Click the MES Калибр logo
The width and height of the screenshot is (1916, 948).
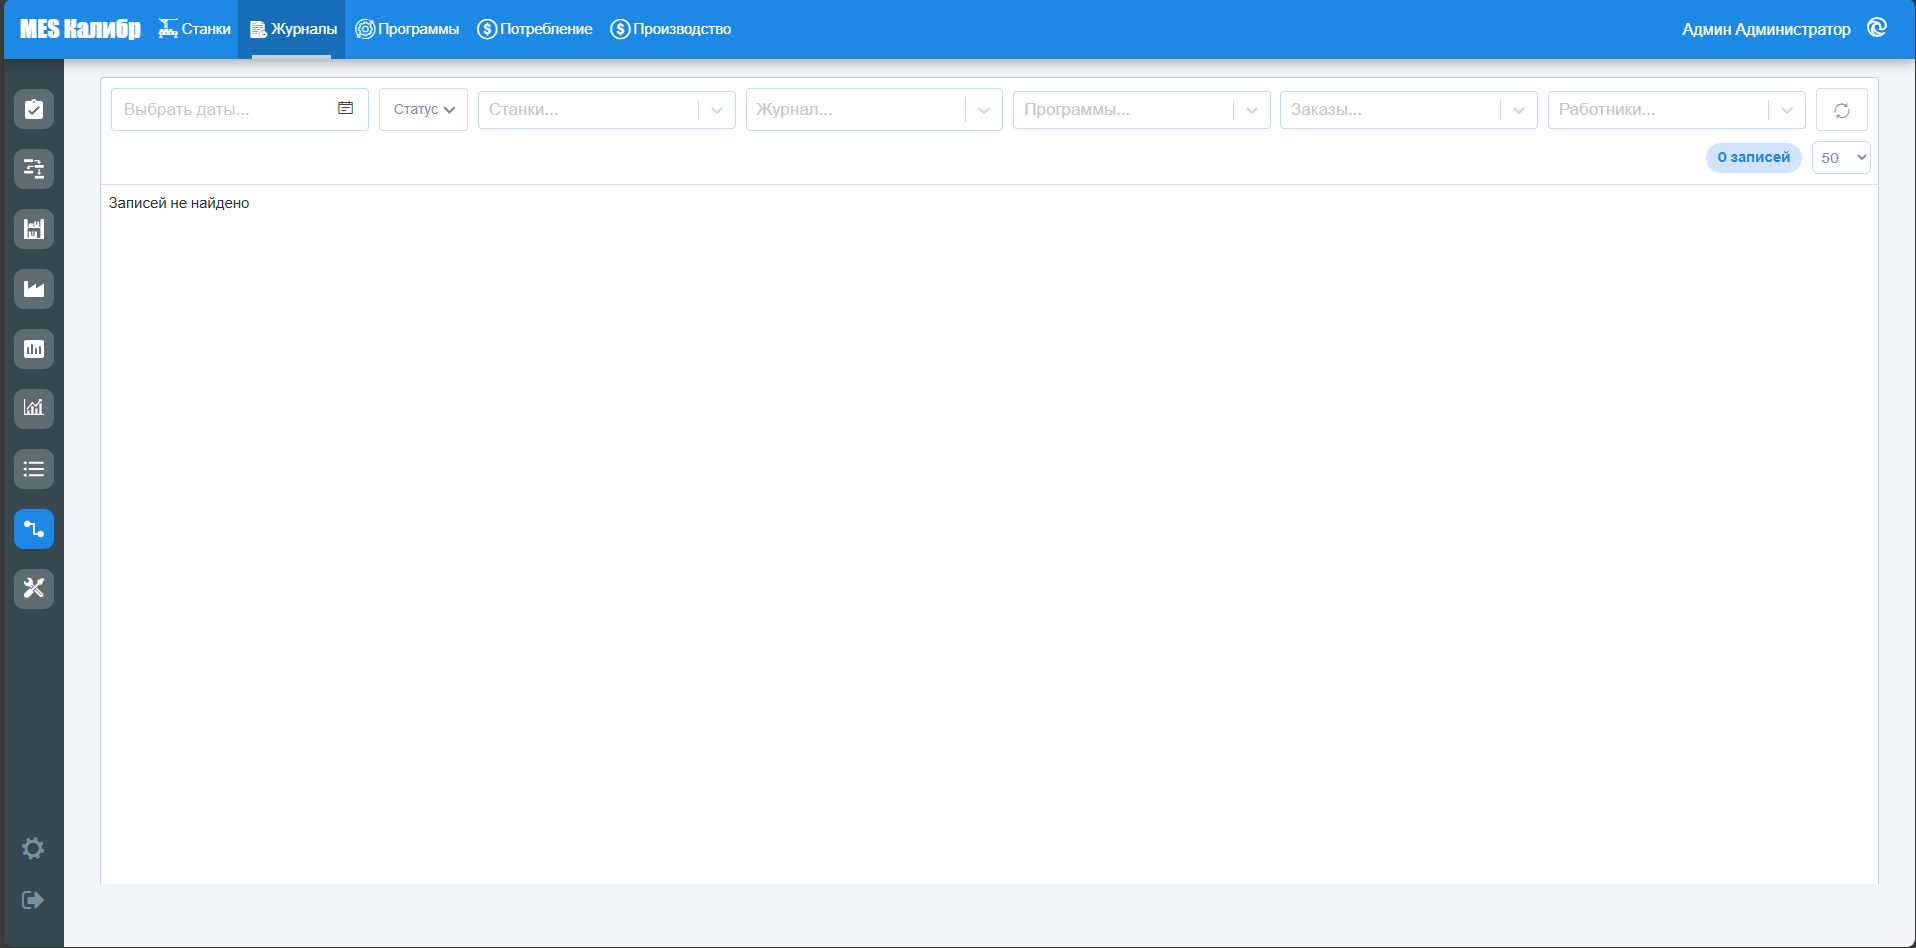pos(80,29)
